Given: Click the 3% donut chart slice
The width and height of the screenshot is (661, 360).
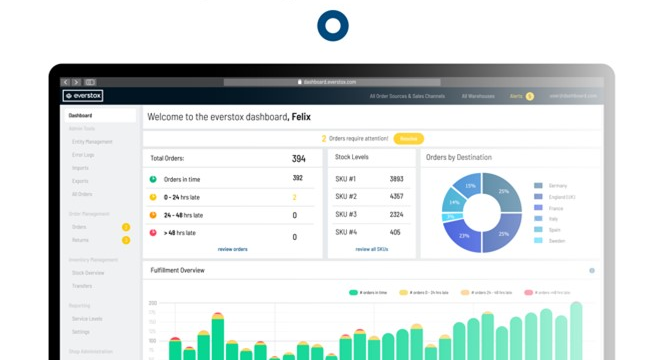Looking at the screenshot, I should pos(452,217).
